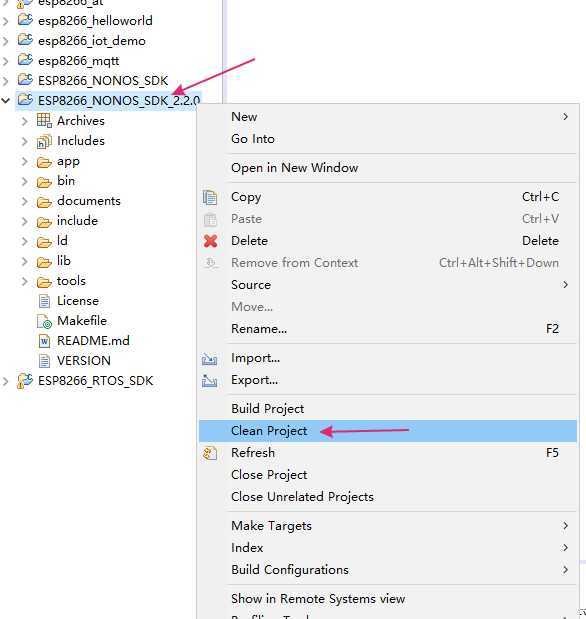Expand the tools folder

click(24, 281)
